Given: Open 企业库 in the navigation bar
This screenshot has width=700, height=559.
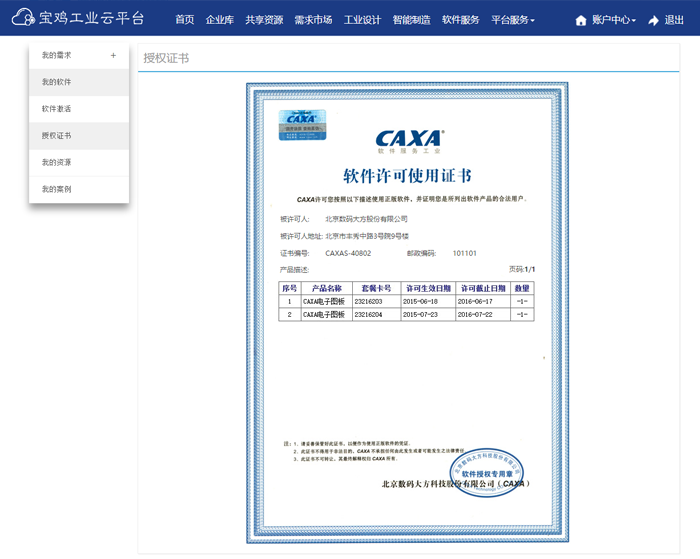Looking at the screenshot, I should click(x=220, y=20).
